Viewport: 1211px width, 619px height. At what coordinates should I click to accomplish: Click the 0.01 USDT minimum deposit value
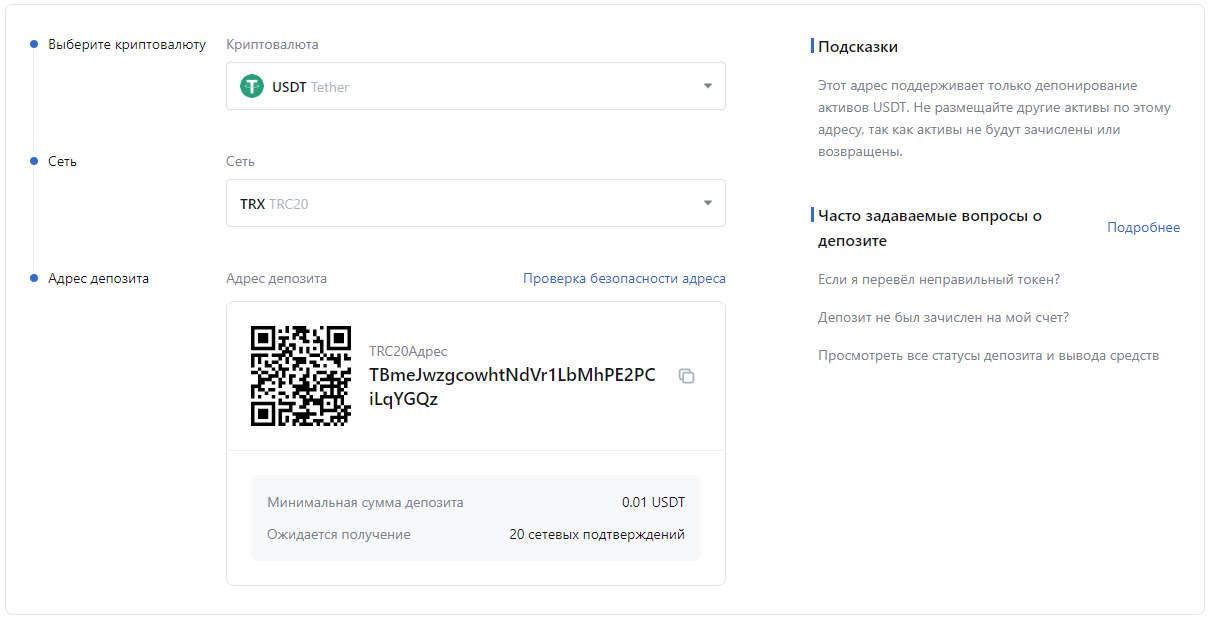click(x=653, y=503)
